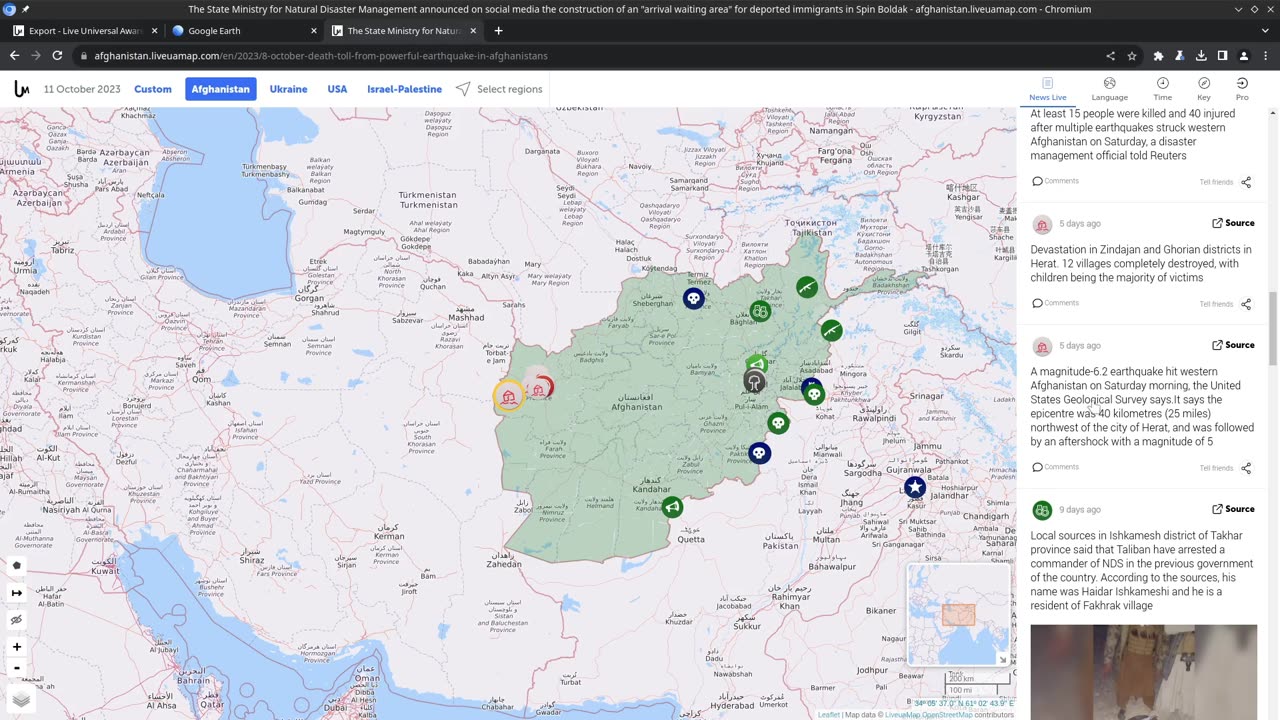Zoom in the map with plus
The image size is (1280, 720).
[17, 647]
